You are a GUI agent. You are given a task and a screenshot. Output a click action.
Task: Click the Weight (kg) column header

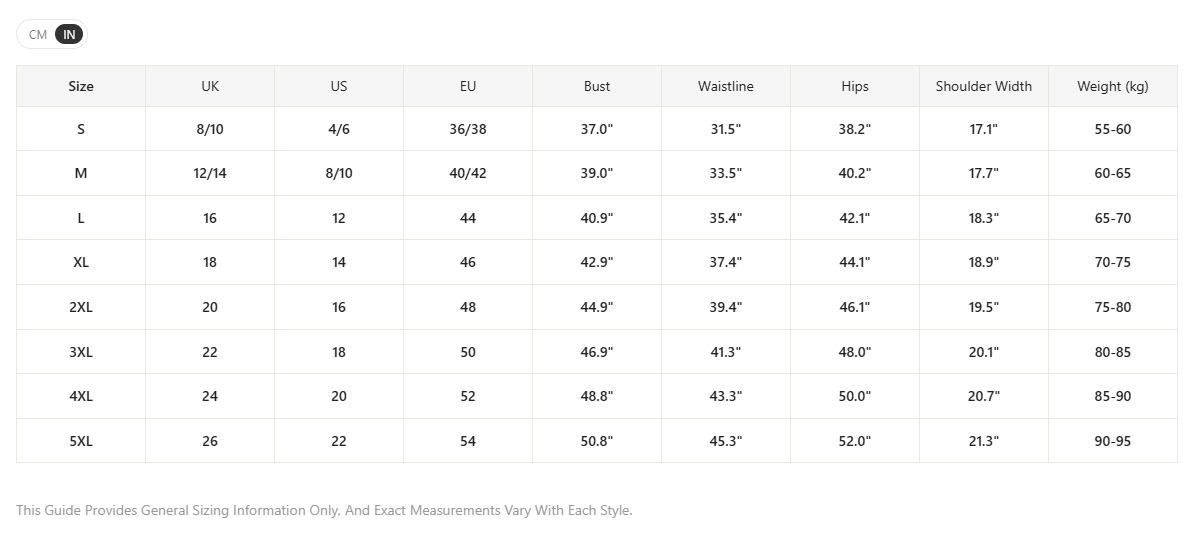[1113, 86]
